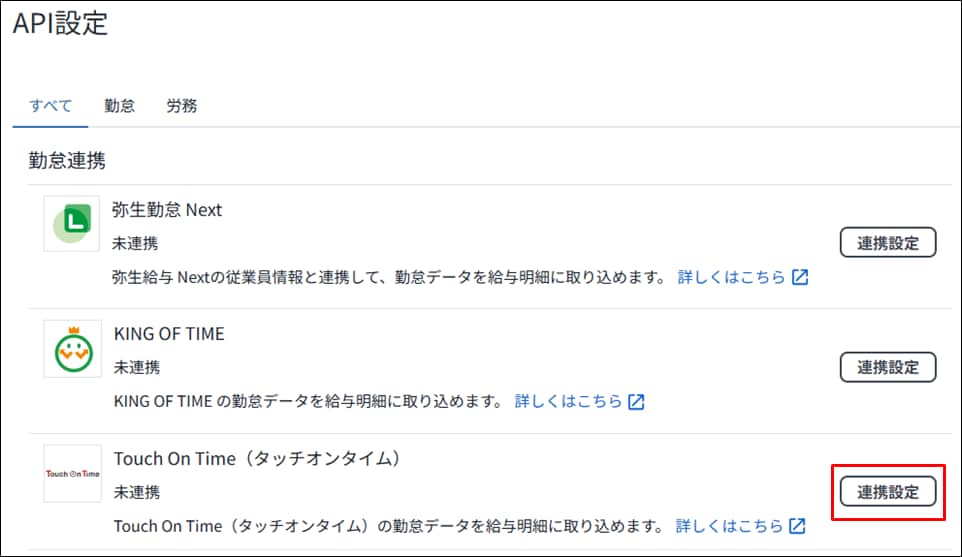Follow 詳しくはこちら link for KING OF TIME
Image resolution: width=962 pixels, height=557 pixels.
click(568, 402)
